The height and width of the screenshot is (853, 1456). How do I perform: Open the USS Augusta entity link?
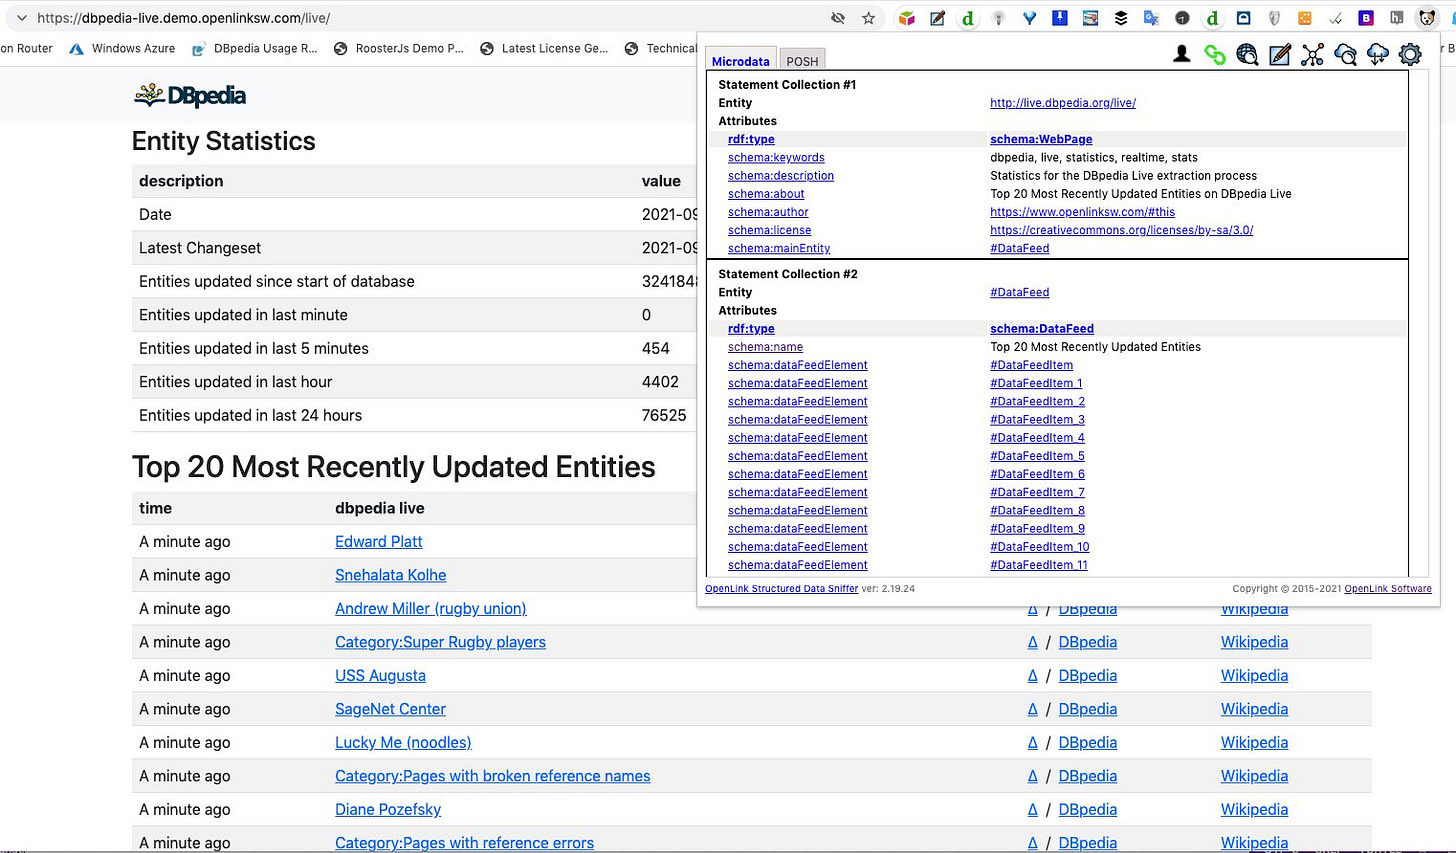pos(380,676)
